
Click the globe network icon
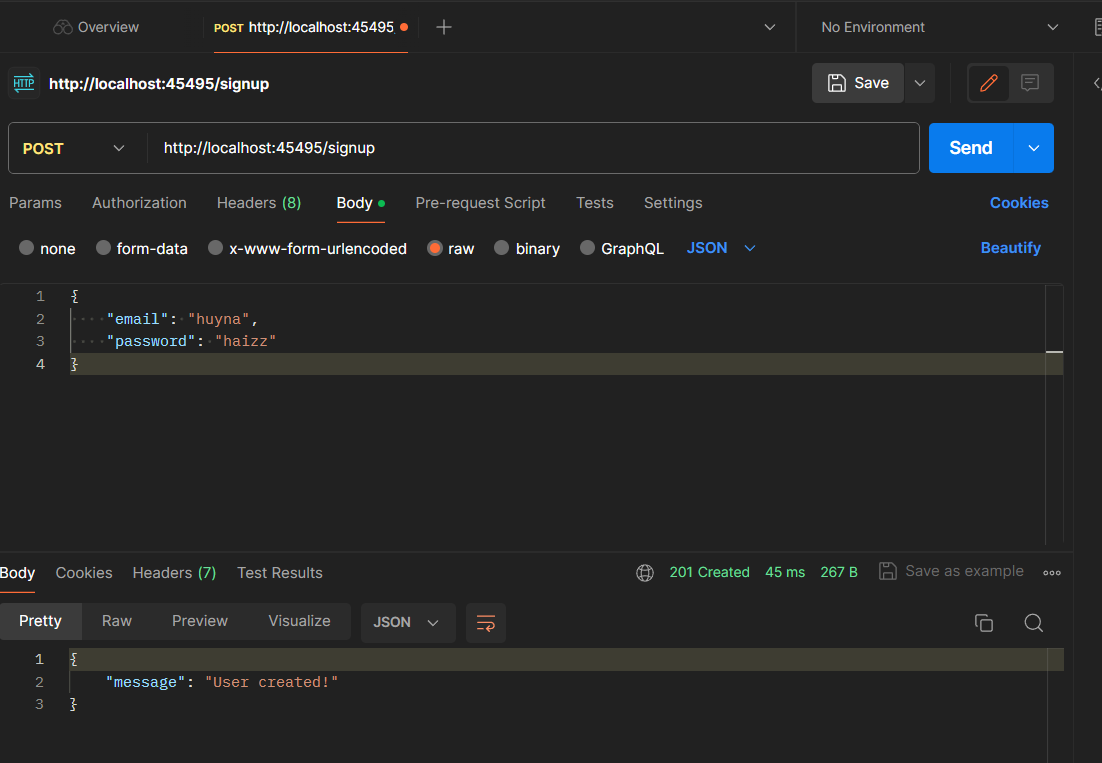[645, 573]
